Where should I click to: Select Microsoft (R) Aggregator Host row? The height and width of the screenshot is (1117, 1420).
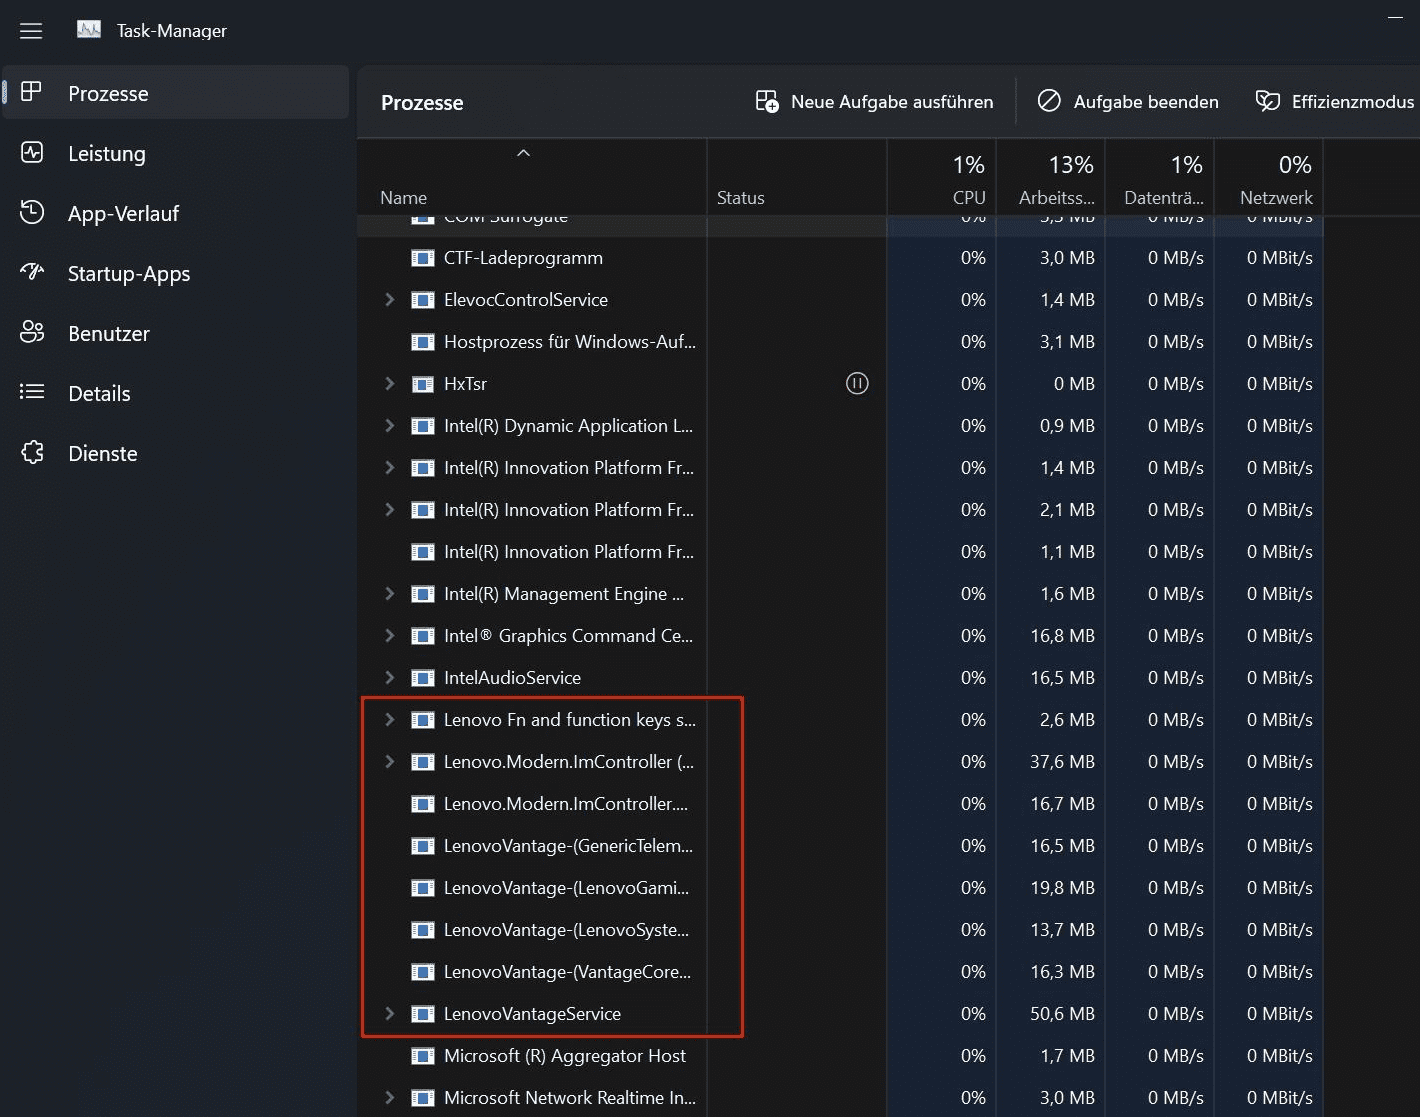564,1055
